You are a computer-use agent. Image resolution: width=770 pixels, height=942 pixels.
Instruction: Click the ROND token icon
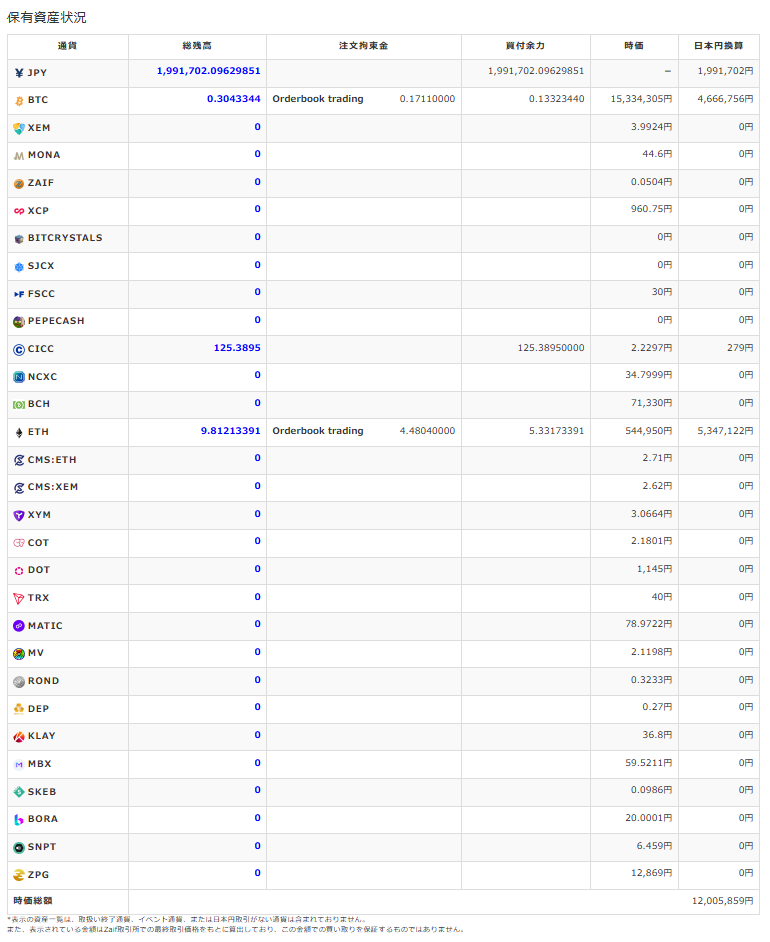[19, 682]
